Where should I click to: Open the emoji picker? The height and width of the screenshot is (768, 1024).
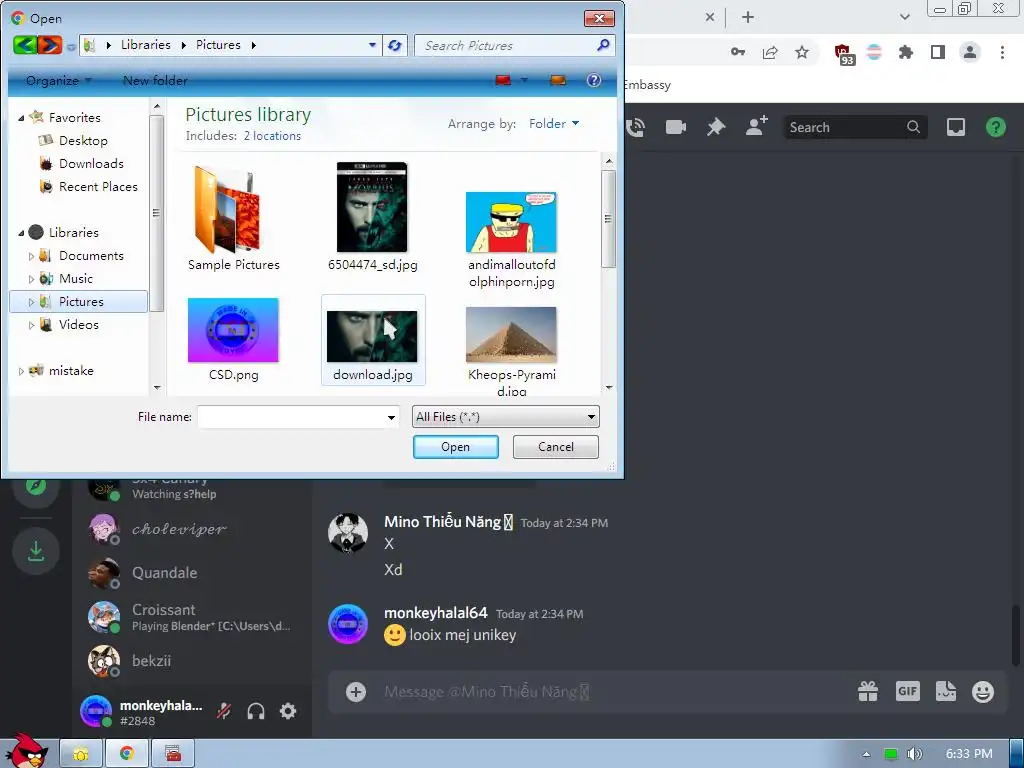click(983, 692)
